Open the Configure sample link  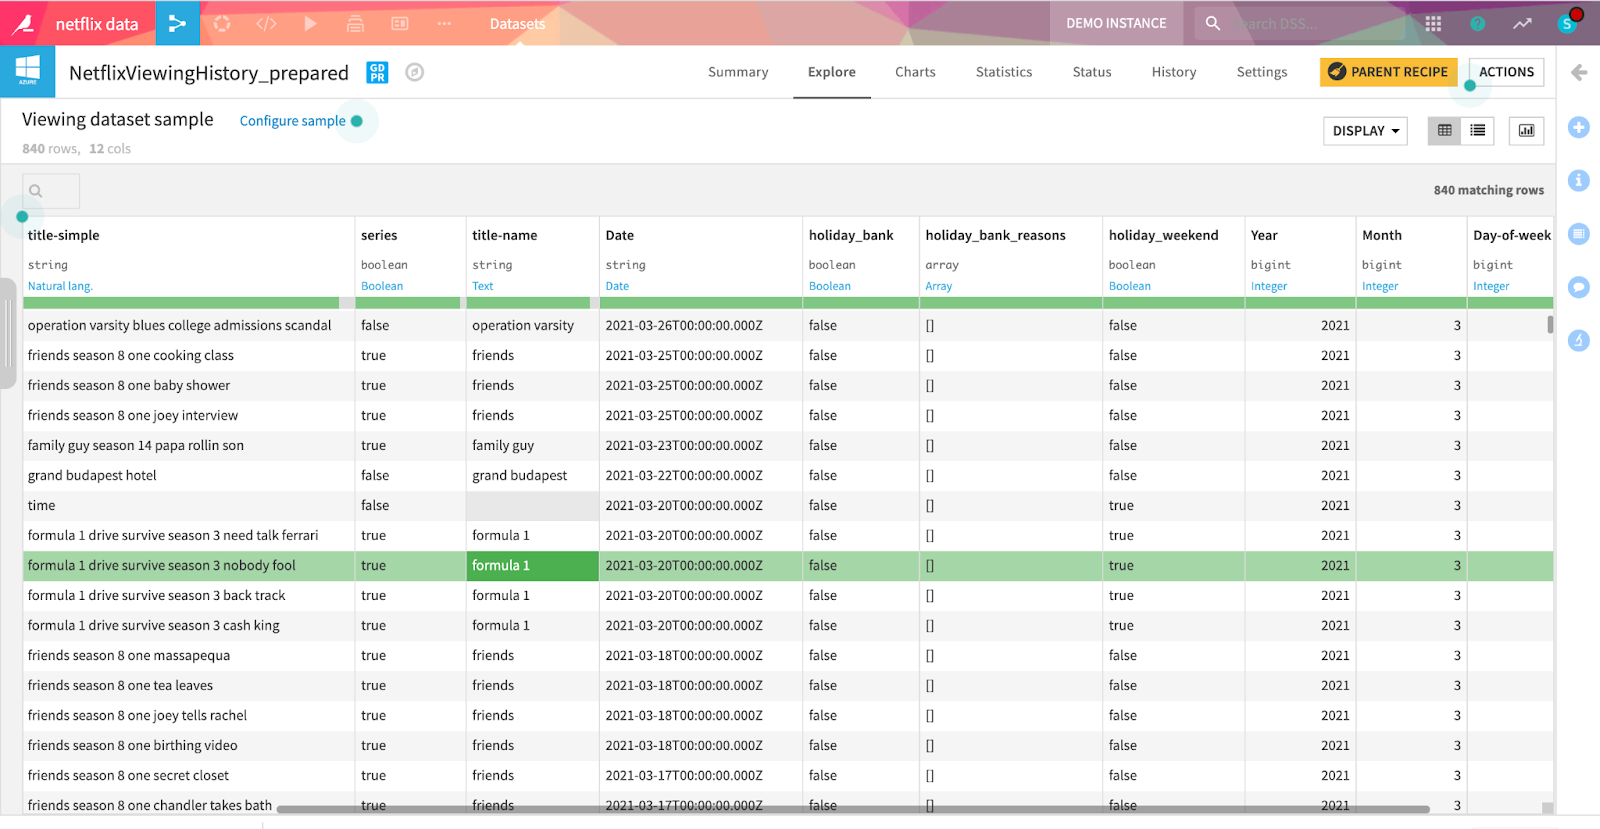[x=292, y=121]
